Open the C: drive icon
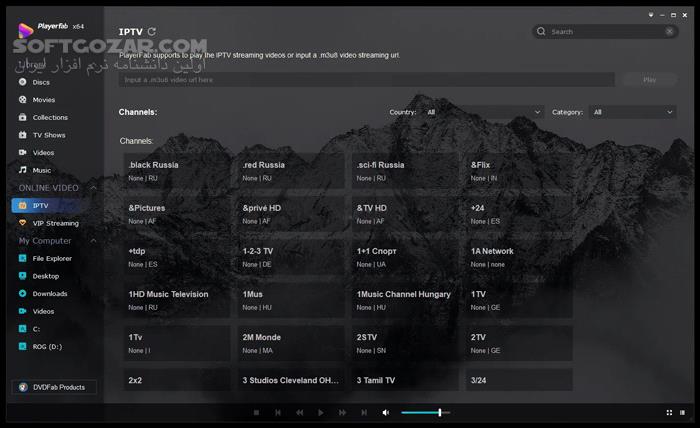Image resolution: width=700 pixels, height=428 pixels. [x=23, y=328]
